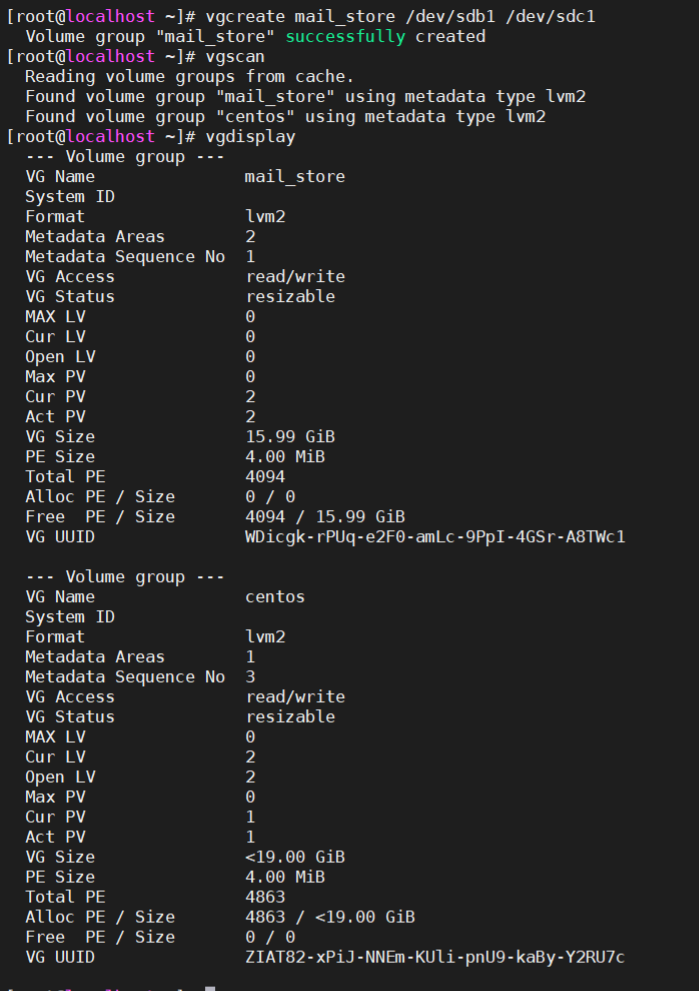Click the vgcreate command on the first line
Viewport: 699px width, 991px height.
tap(240, 16)
